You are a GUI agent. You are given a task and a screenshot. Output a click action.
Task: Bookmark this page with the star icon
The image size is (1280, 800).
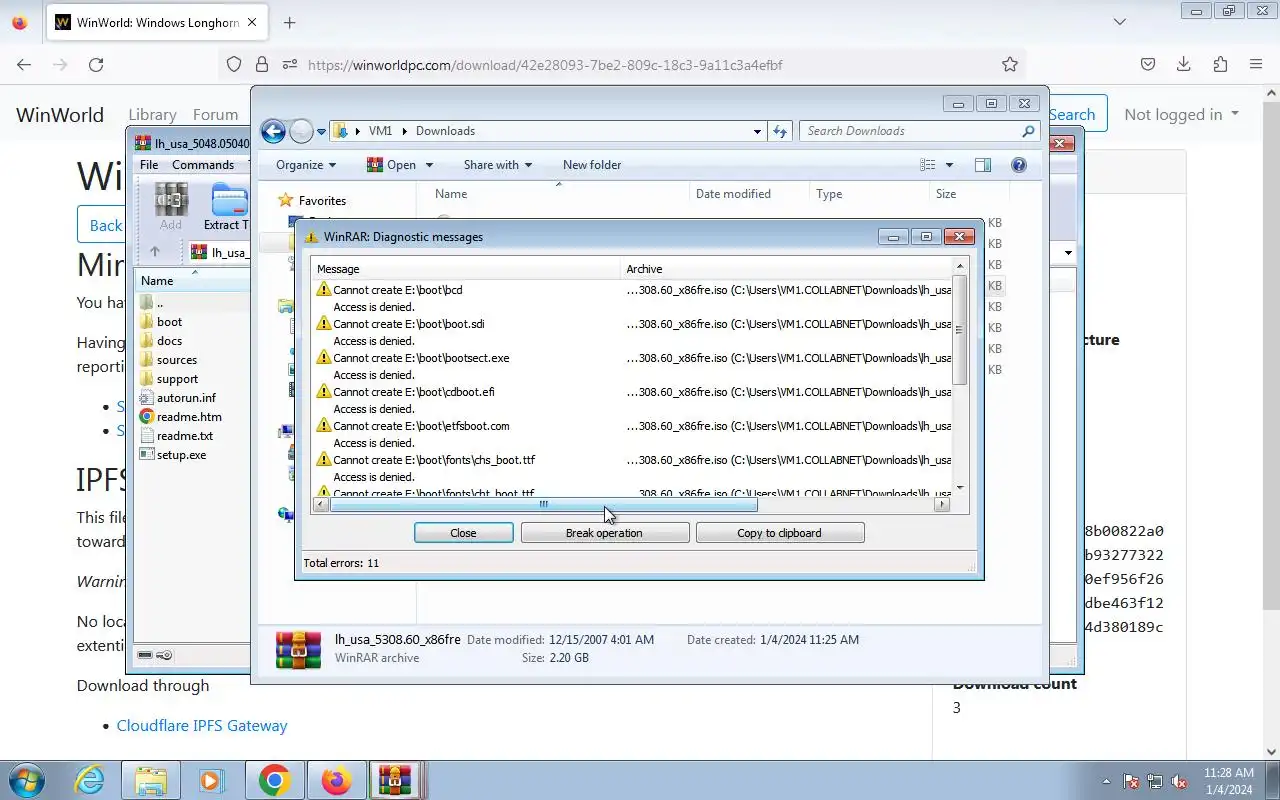(x=1010, y=64)
